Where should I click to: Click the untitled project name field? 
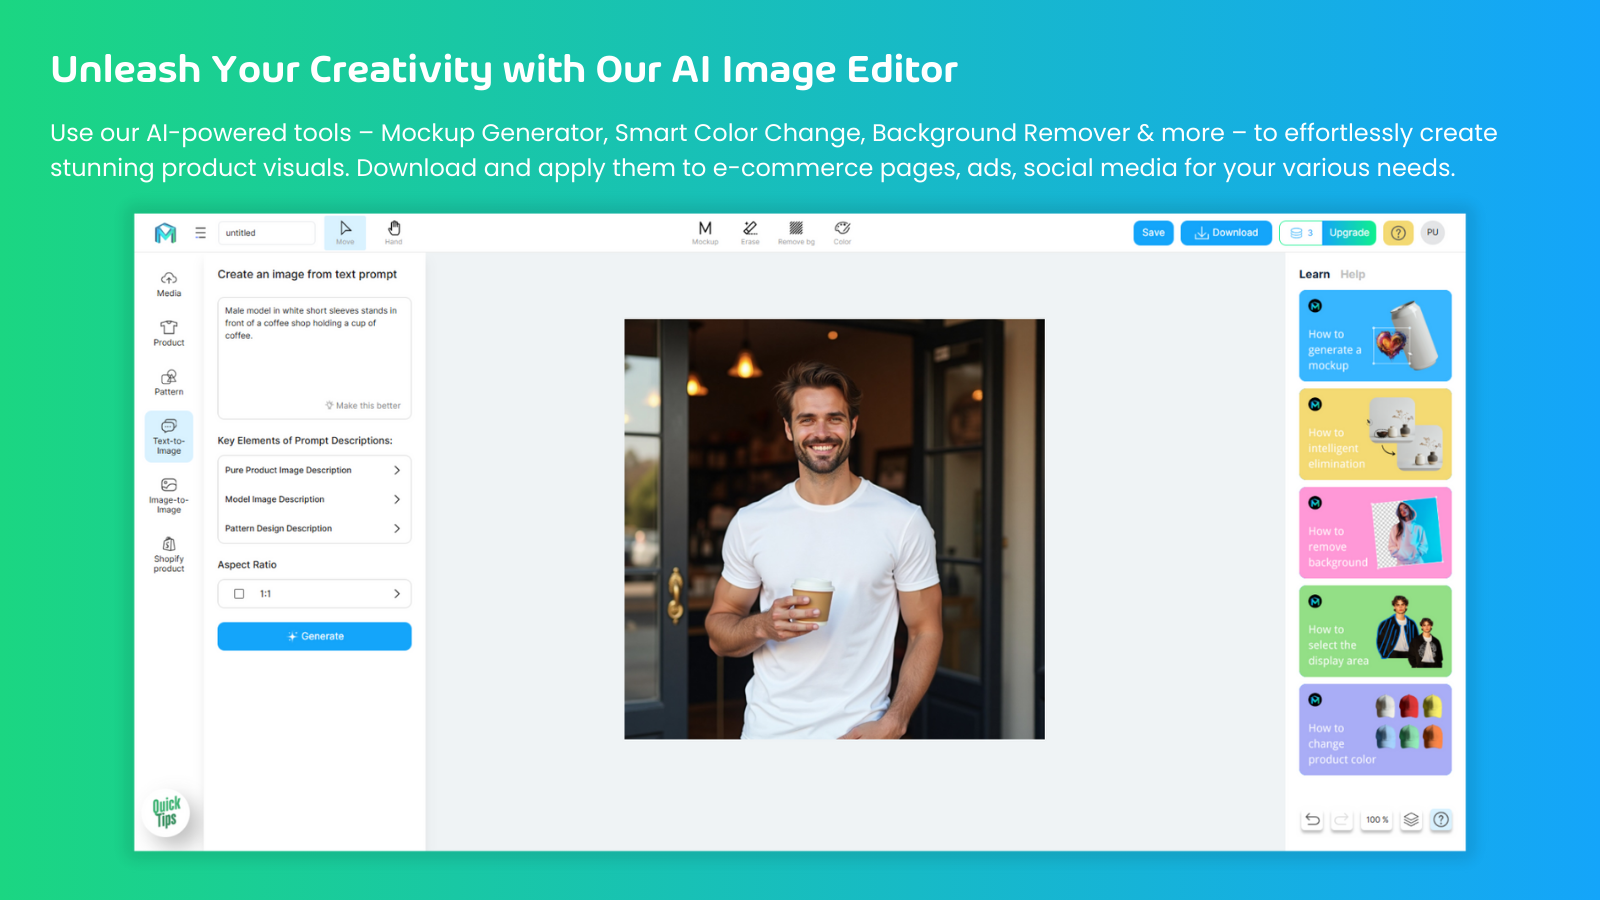pyautogui.click(x=266, y=233)
